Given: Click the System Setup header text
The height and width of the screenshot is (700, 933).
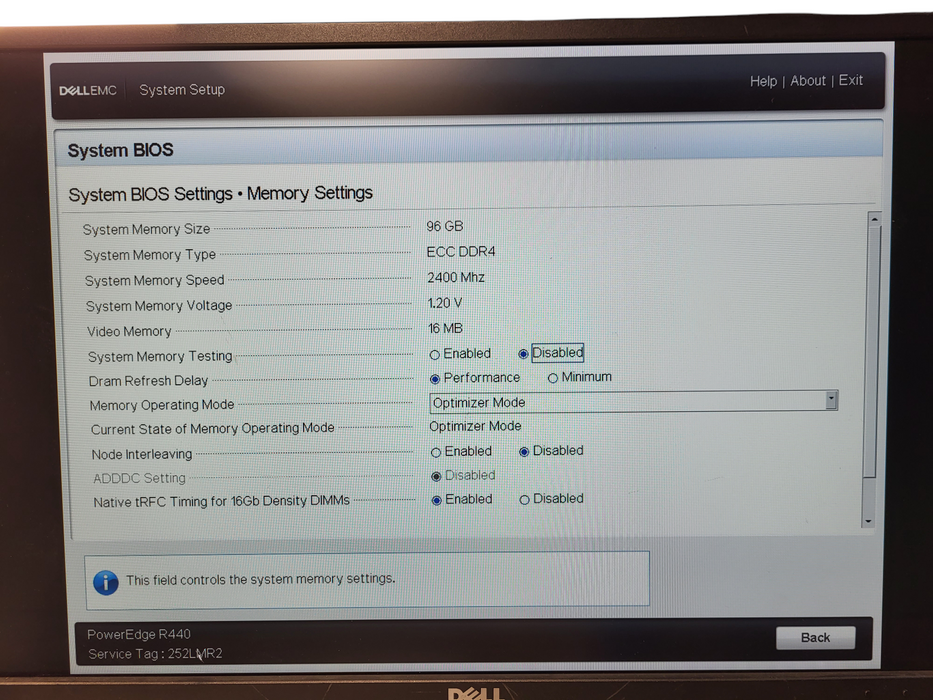Looking at the screenshot, I should [182, 90].
